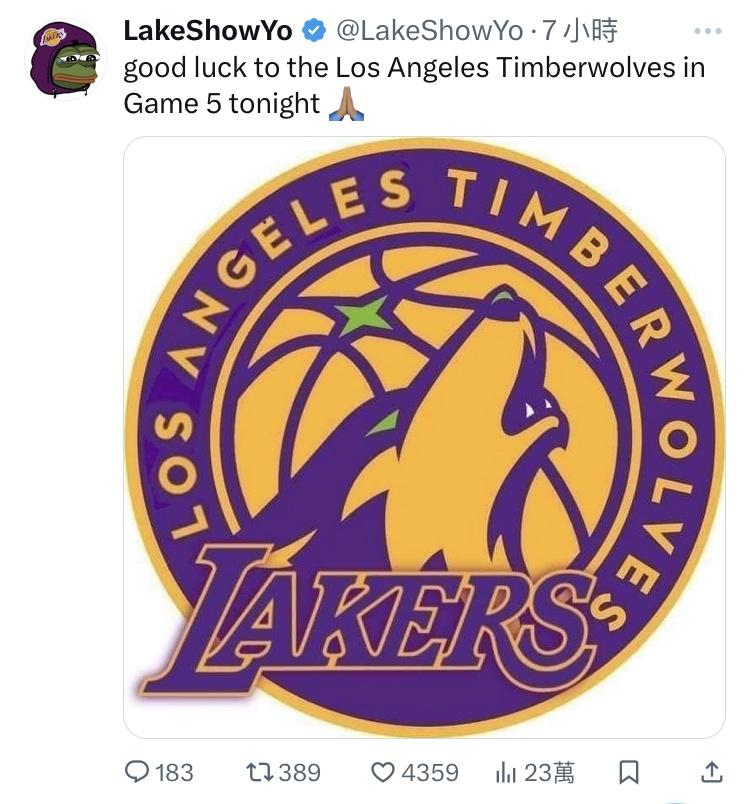Image resolution: width=750 pixels, height=804 pixels.
Task: Open the view analytics bar-chart icon
Action: coord(505,773)
